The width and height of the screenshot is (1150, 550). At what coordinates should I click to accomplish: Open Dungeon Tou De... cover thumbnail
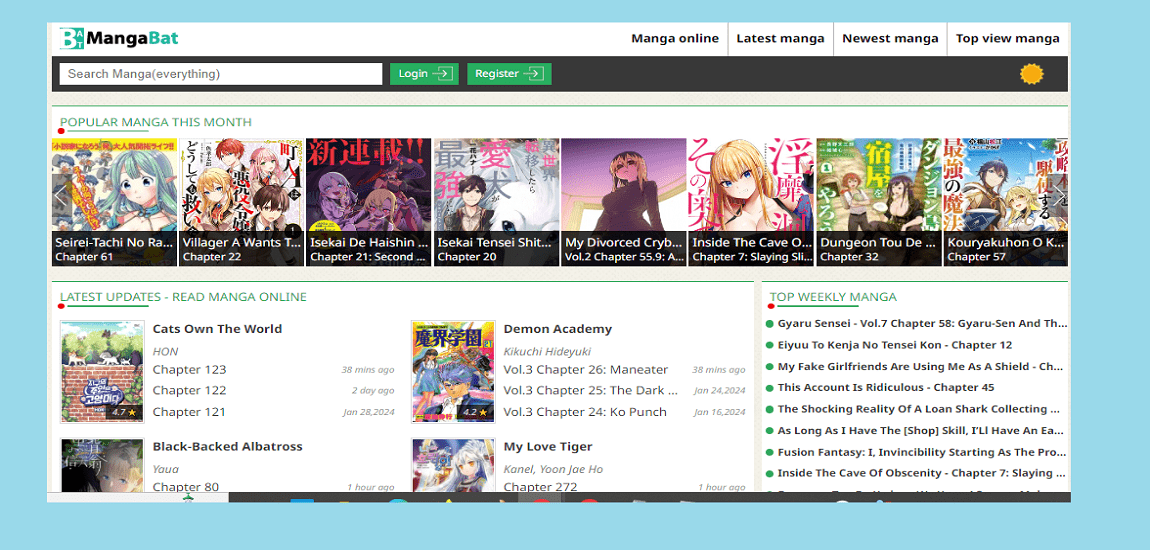pos(879,202)
